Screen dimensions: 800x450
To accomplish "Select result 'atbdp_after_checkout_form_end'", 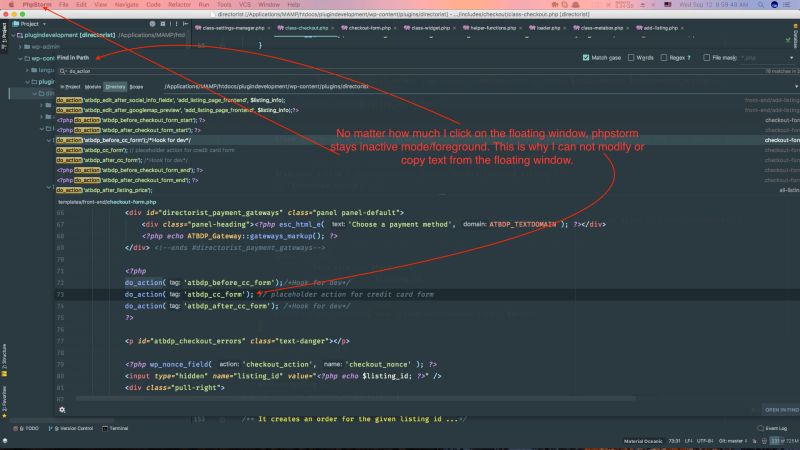I will [428, 180].
